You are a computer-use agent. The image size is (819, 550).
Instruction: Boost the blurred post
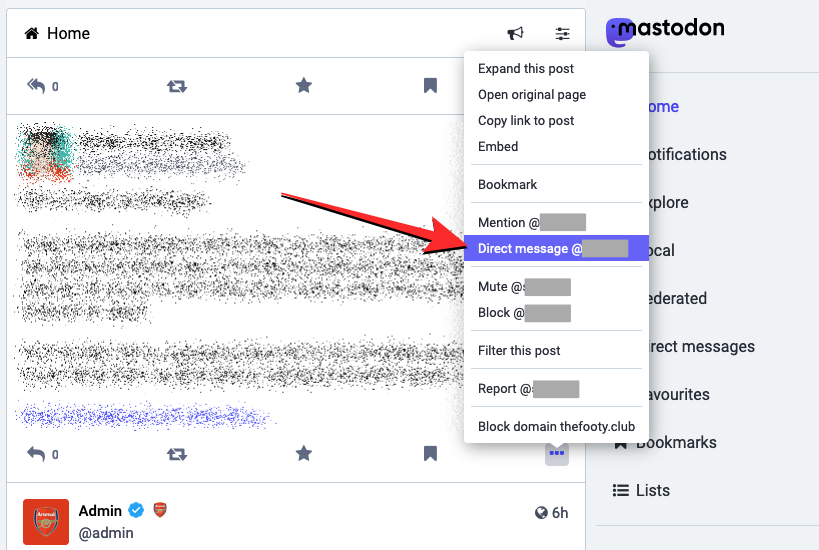(177, 454)
